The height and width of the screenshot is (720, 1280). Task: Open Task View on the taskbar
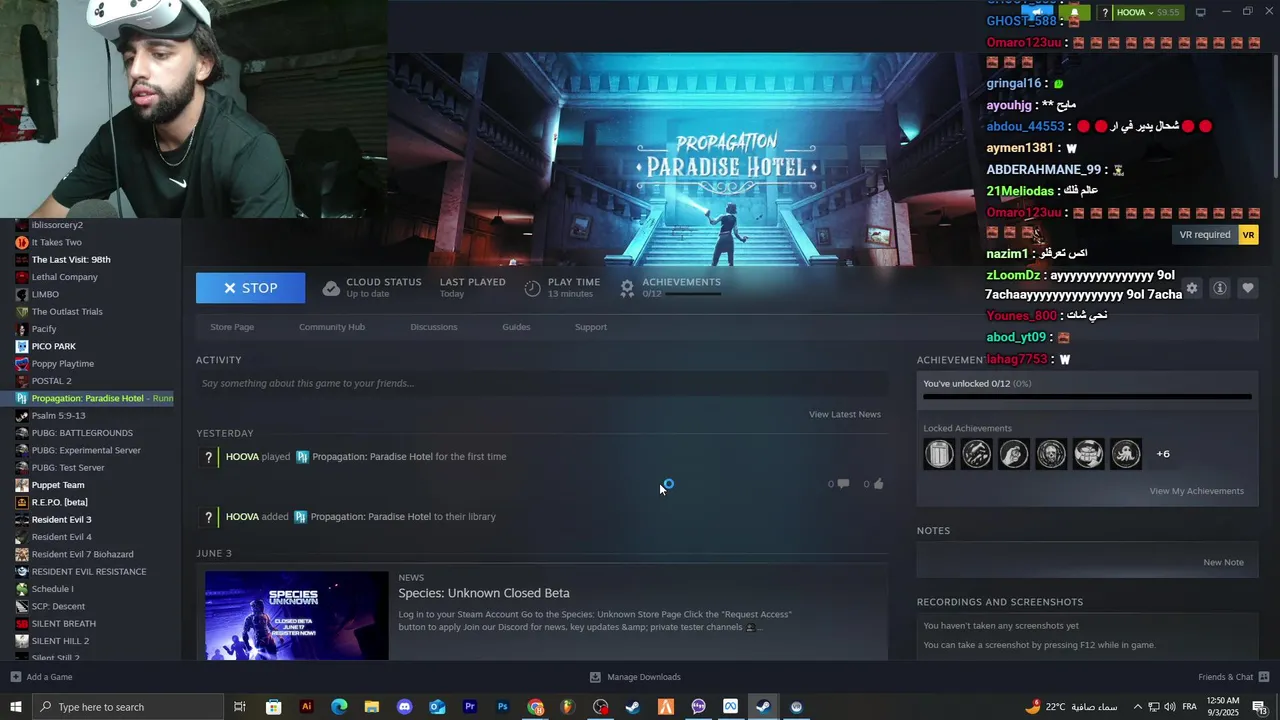point(240,707)
